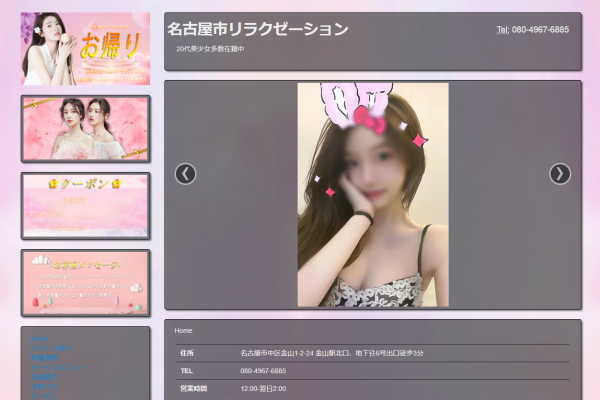The height and width of the screenshot is (400, 600).
Task: Go to the previous slide with left arrow
Action: [185, 174]
